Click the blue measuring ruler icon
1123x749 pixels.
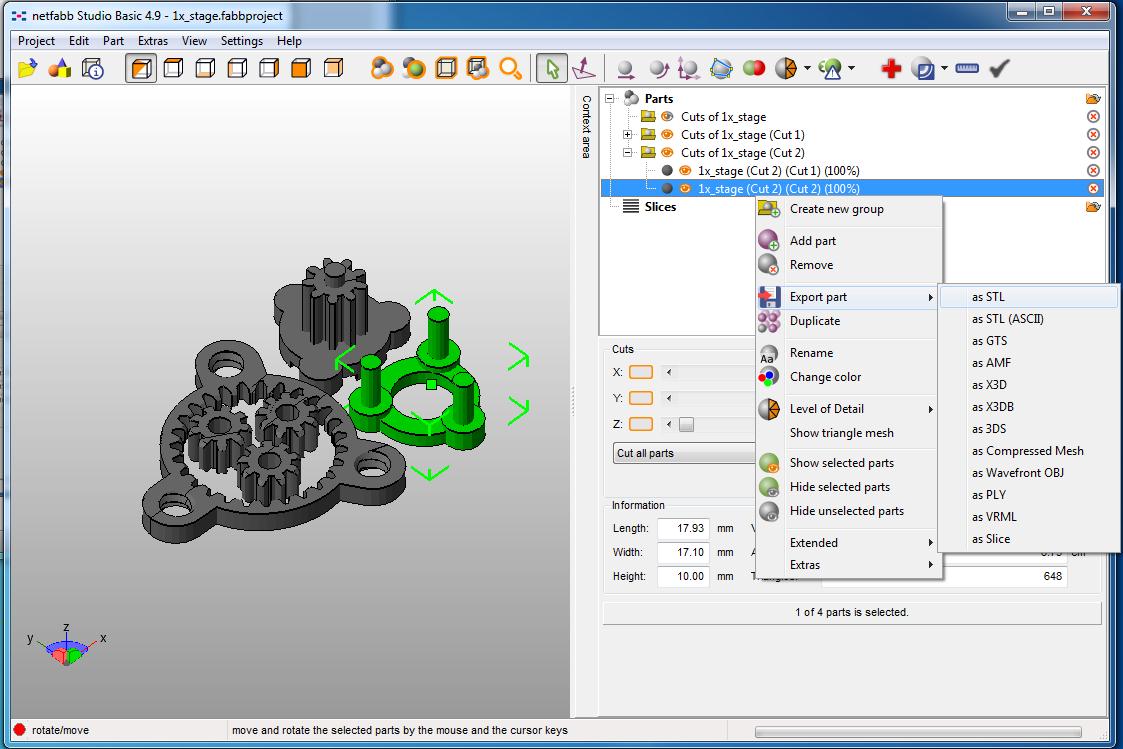click(967, 69)
